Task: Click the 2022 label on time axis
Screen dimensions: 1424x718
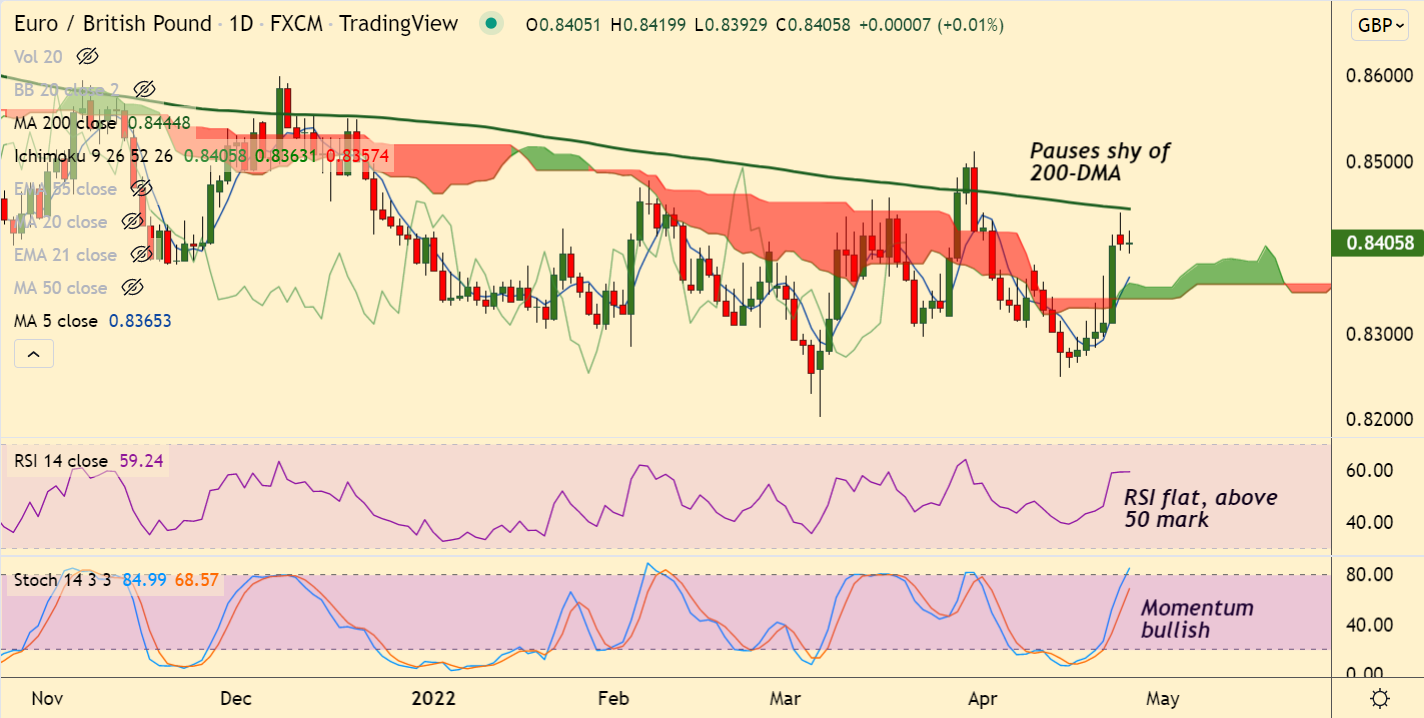Action: pos(434,697)
